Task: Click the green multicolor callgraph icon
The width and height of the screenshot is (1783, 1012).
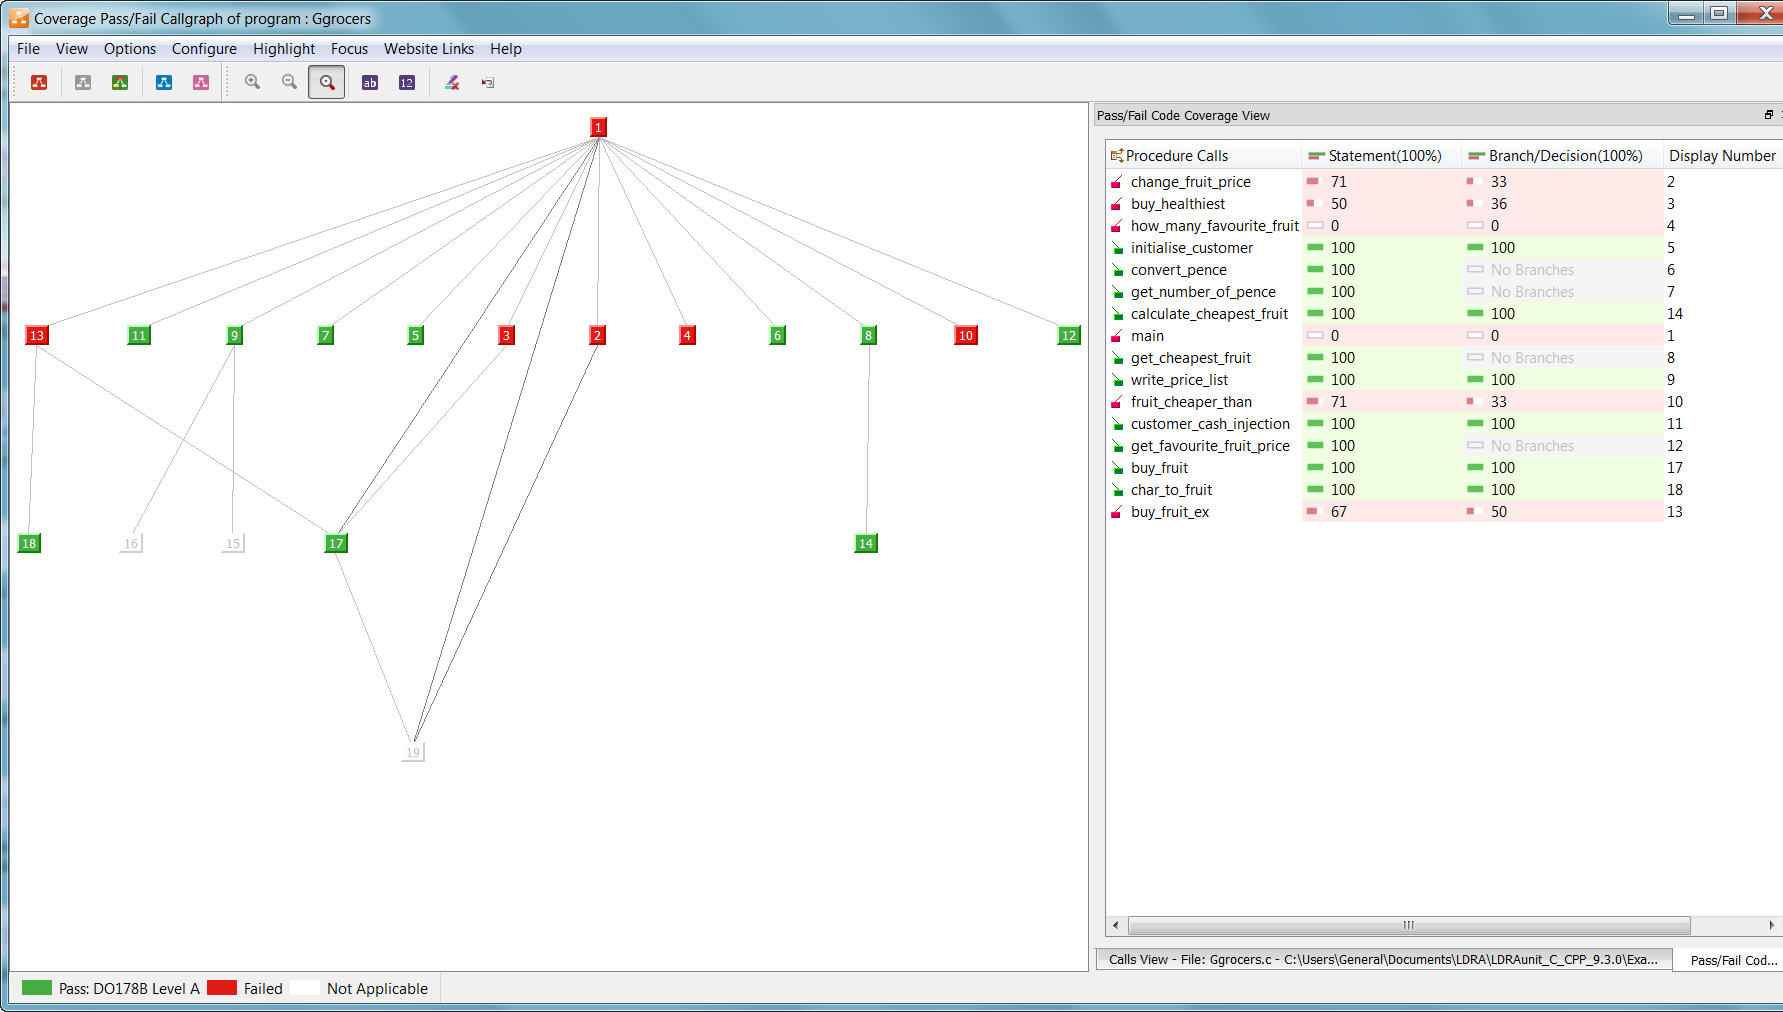Action: click(x=120, y=83)
